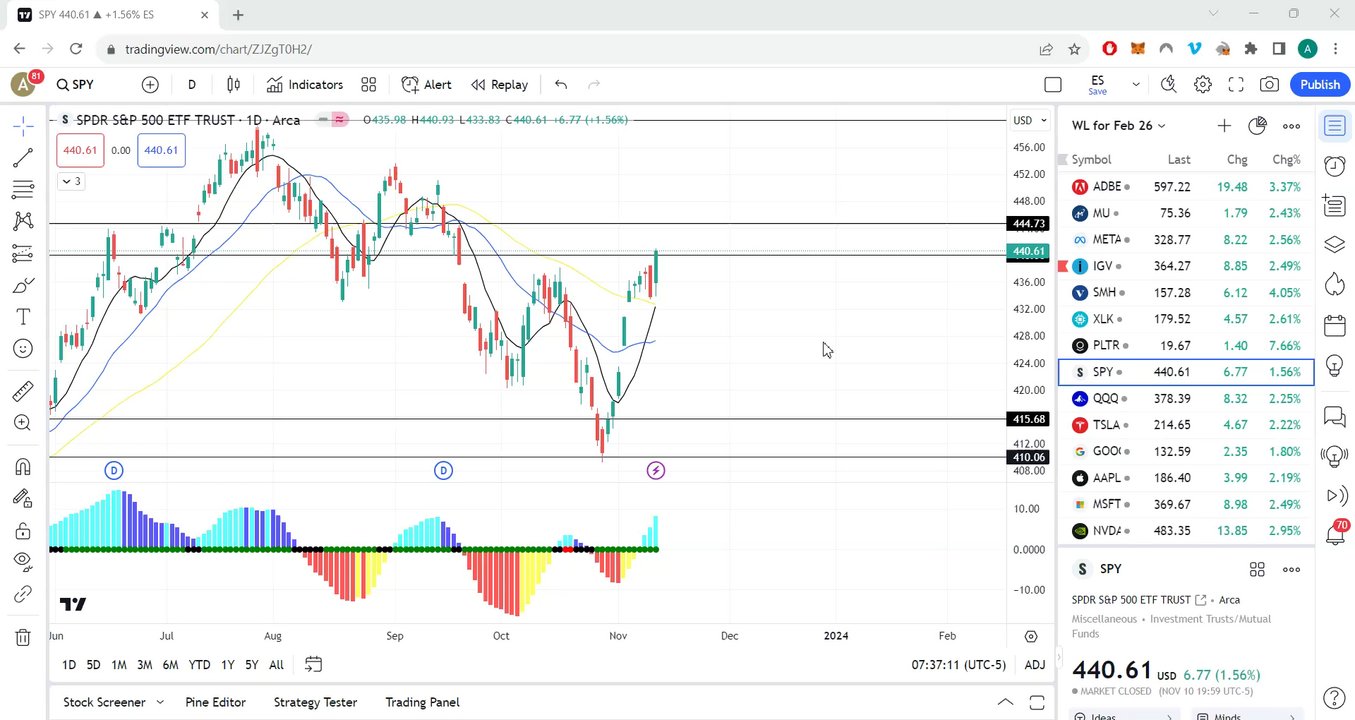
Task: Open chart settings gear in top toolbar
Action: 1203,85
